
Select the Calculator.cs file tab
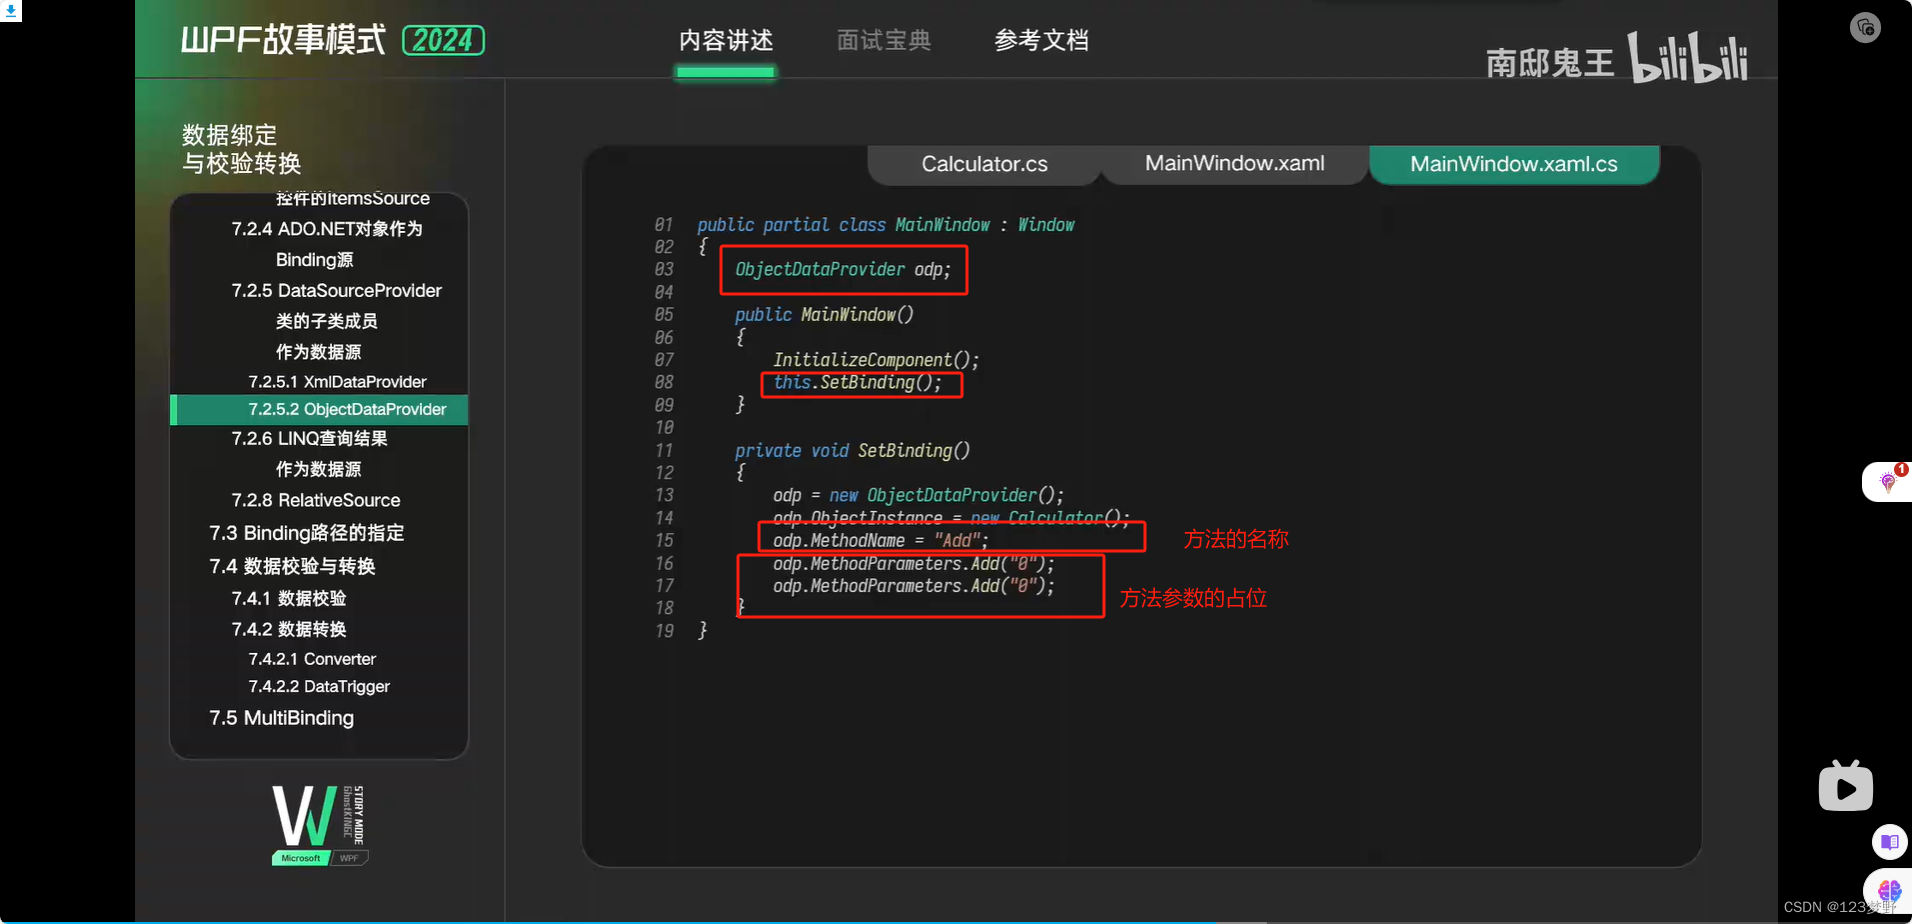(x=984, y=164)
